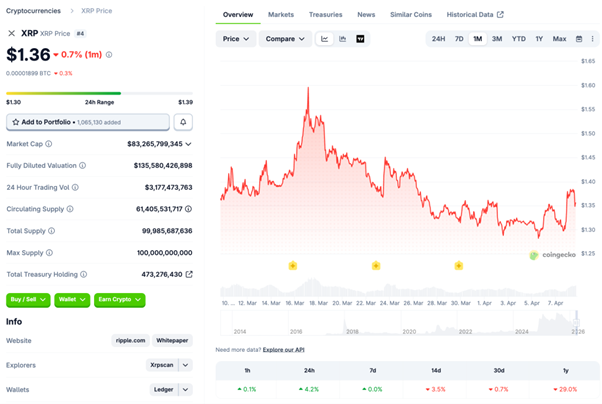This screenshot has height=404, width=602.
Task: Click Add to Portfolio button
Action: 87,122
